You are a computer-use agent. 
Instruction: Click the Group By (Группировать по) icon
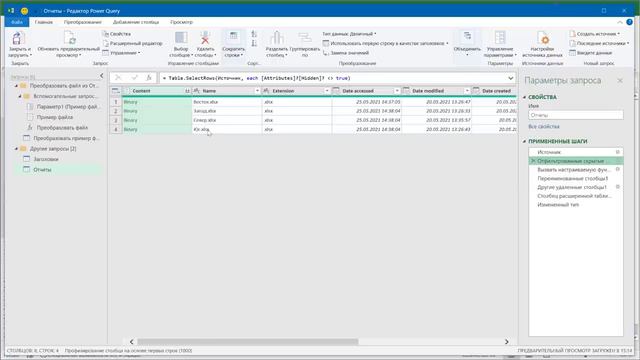[x=304, y=38]
